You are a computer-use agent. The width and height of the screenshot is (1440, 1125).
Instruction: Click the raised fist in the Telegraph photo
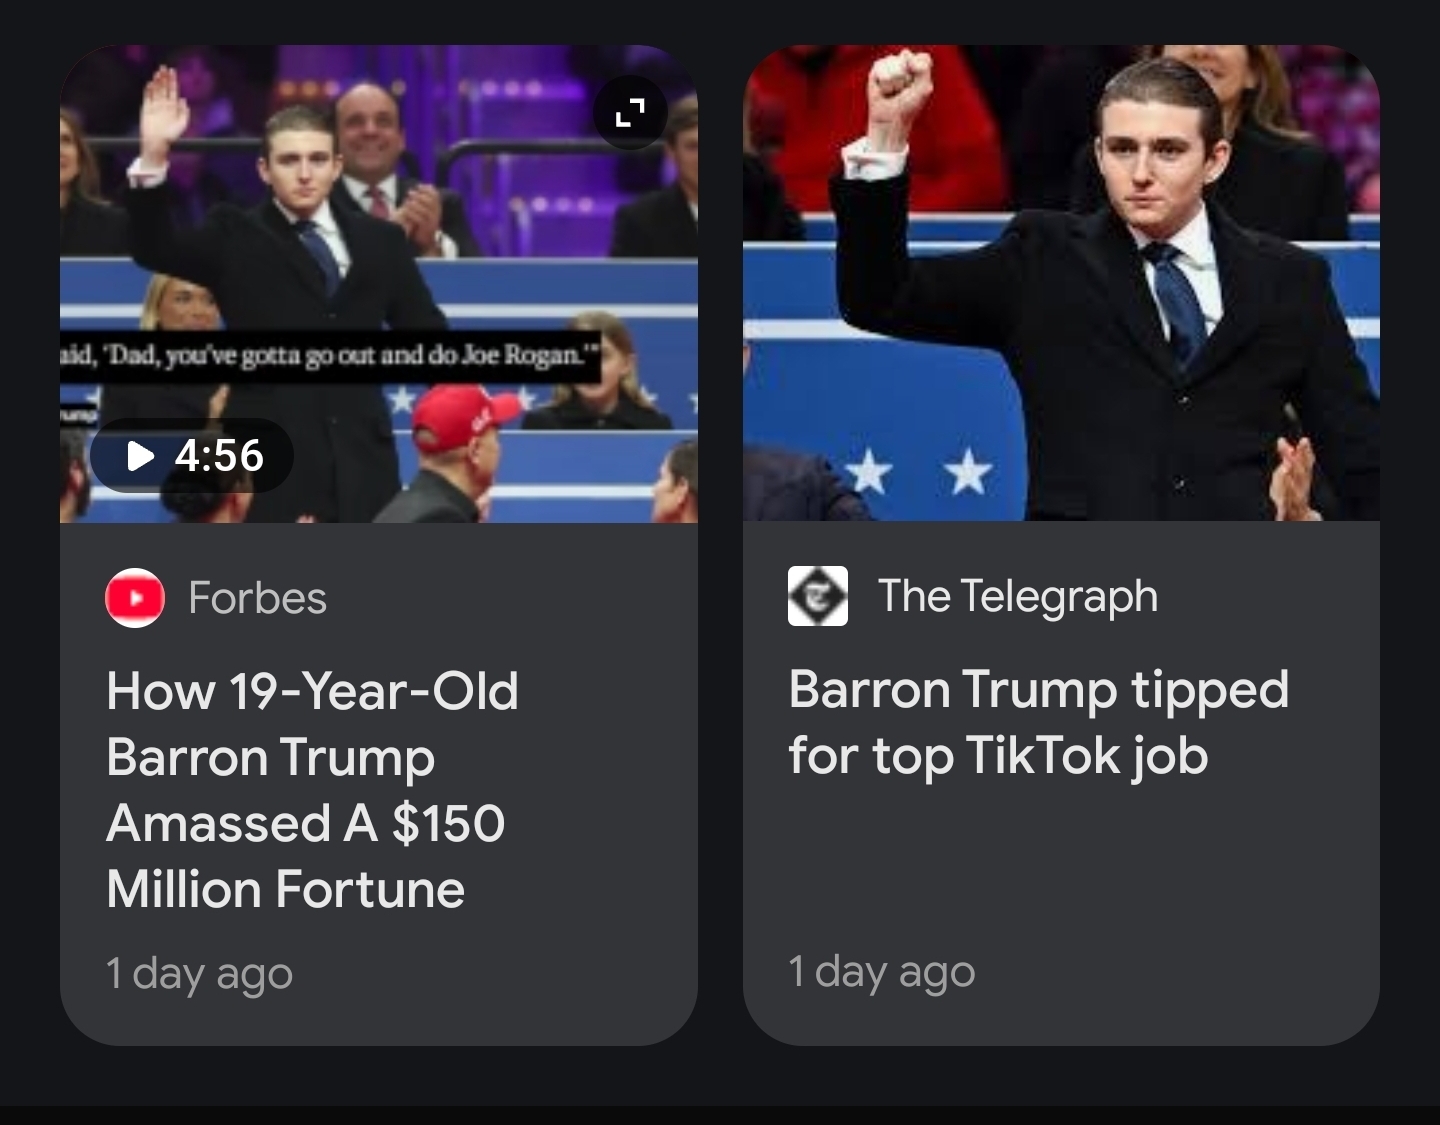898,82
